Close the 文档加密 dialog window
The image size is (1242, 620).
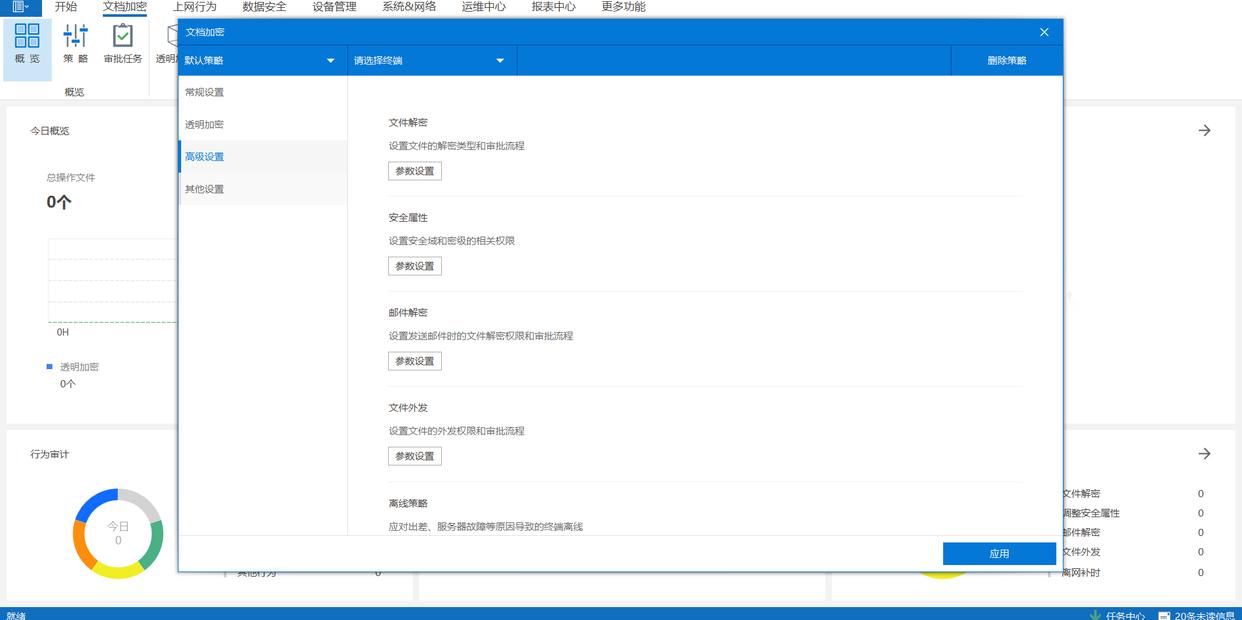(x=1044, y=32)
